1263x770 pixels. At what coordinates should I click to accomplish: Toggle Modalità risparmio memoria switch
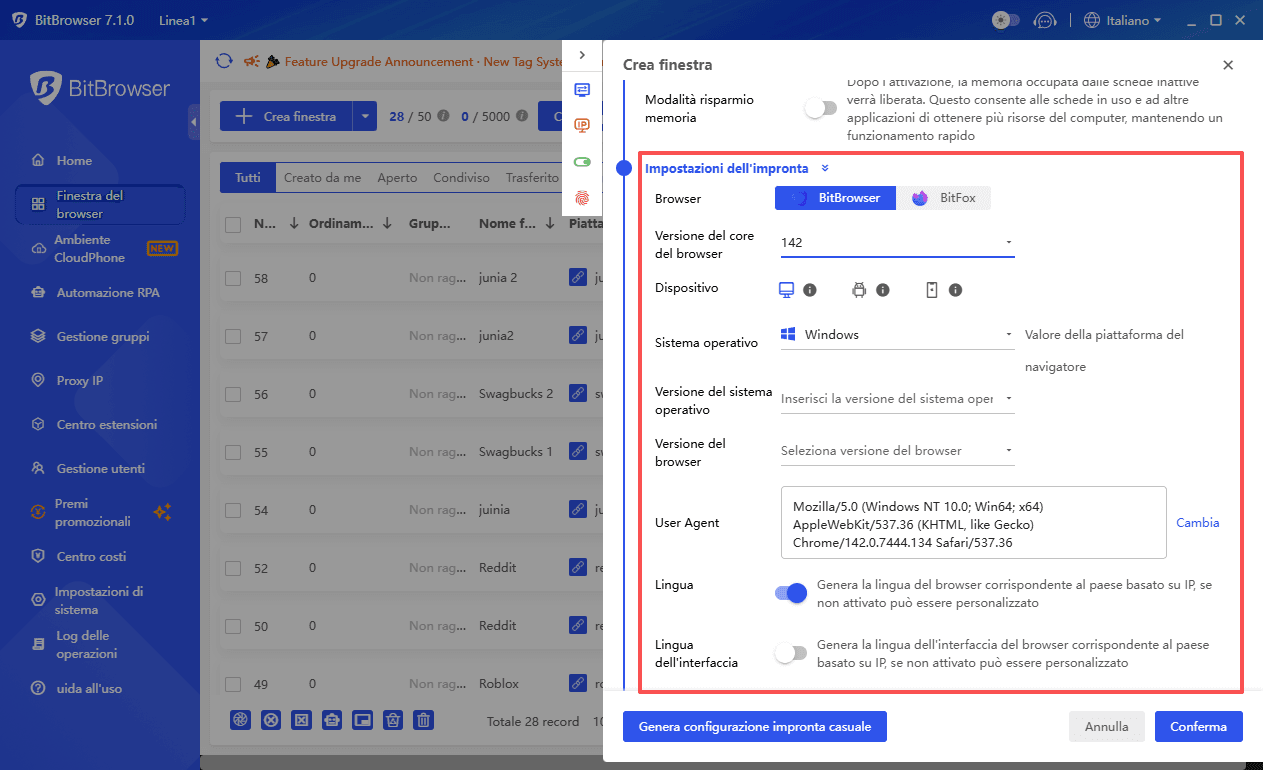[820, 108]
